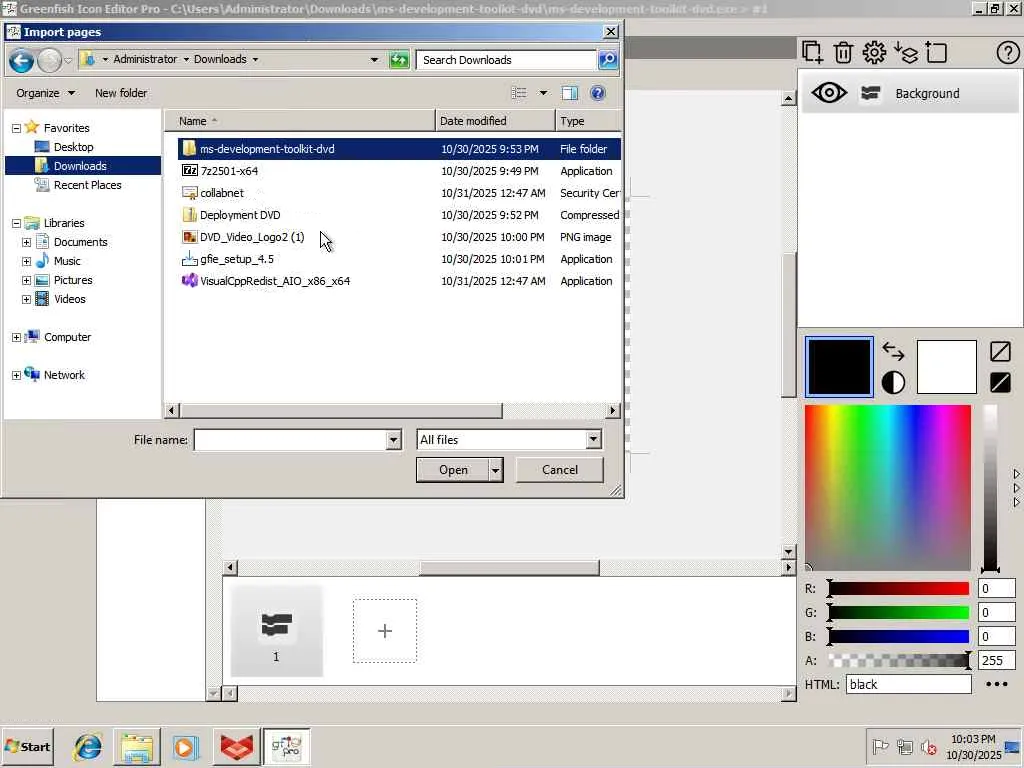Sort by the Name column header
The image size is (1024, 768).
pos(299,121)
